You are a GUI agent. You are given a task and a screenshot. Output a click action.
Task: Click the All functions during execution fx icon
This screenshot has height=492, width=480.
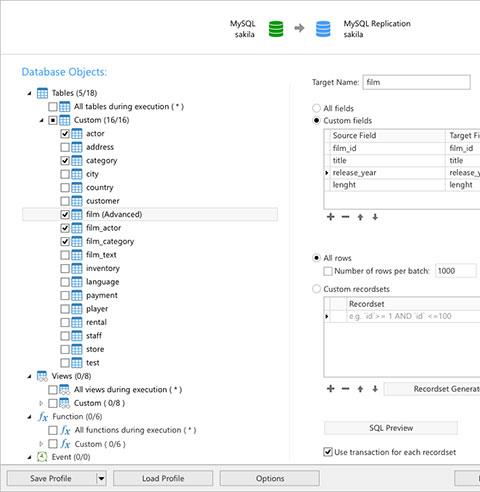click(65, 430)
